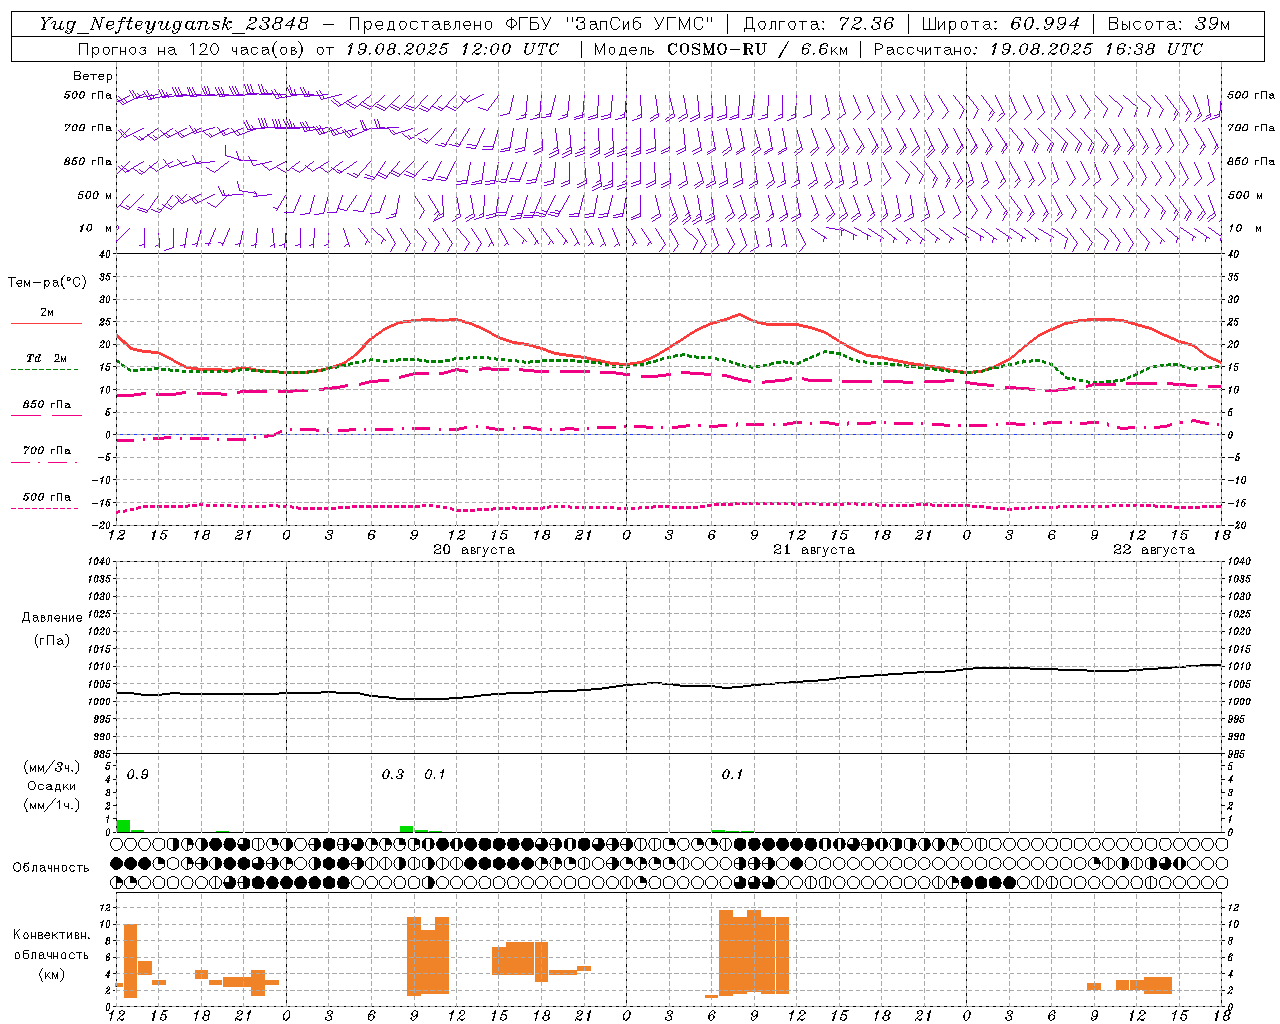The width and height of the screenshot is (1280, 1024).
Task: Select the elevation text Высота: 39м
Action: [1169, 24]
